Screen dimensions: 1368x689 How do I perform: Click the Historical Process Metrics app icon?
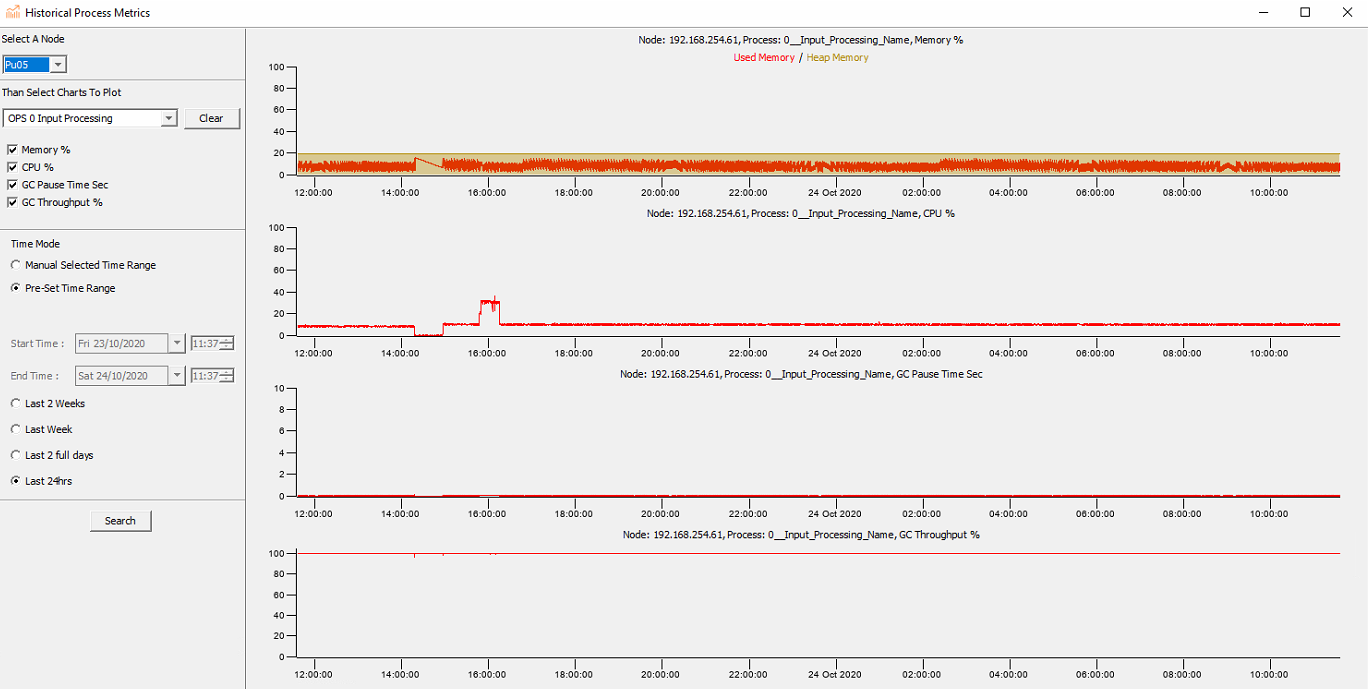[13, 12]
